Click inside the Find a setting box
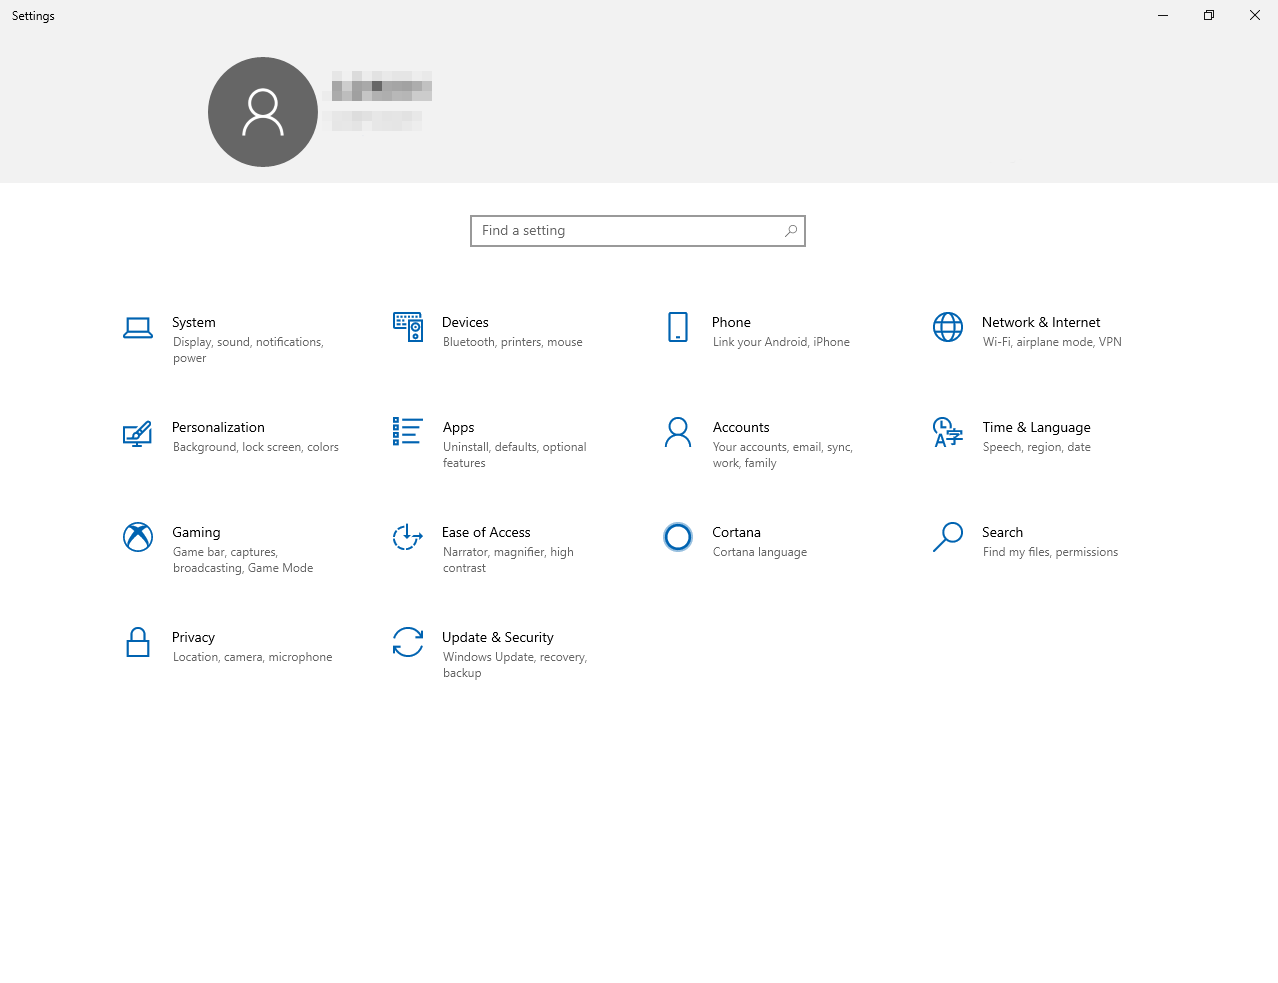The image size is (1278, 983). (x=630, y=231)
